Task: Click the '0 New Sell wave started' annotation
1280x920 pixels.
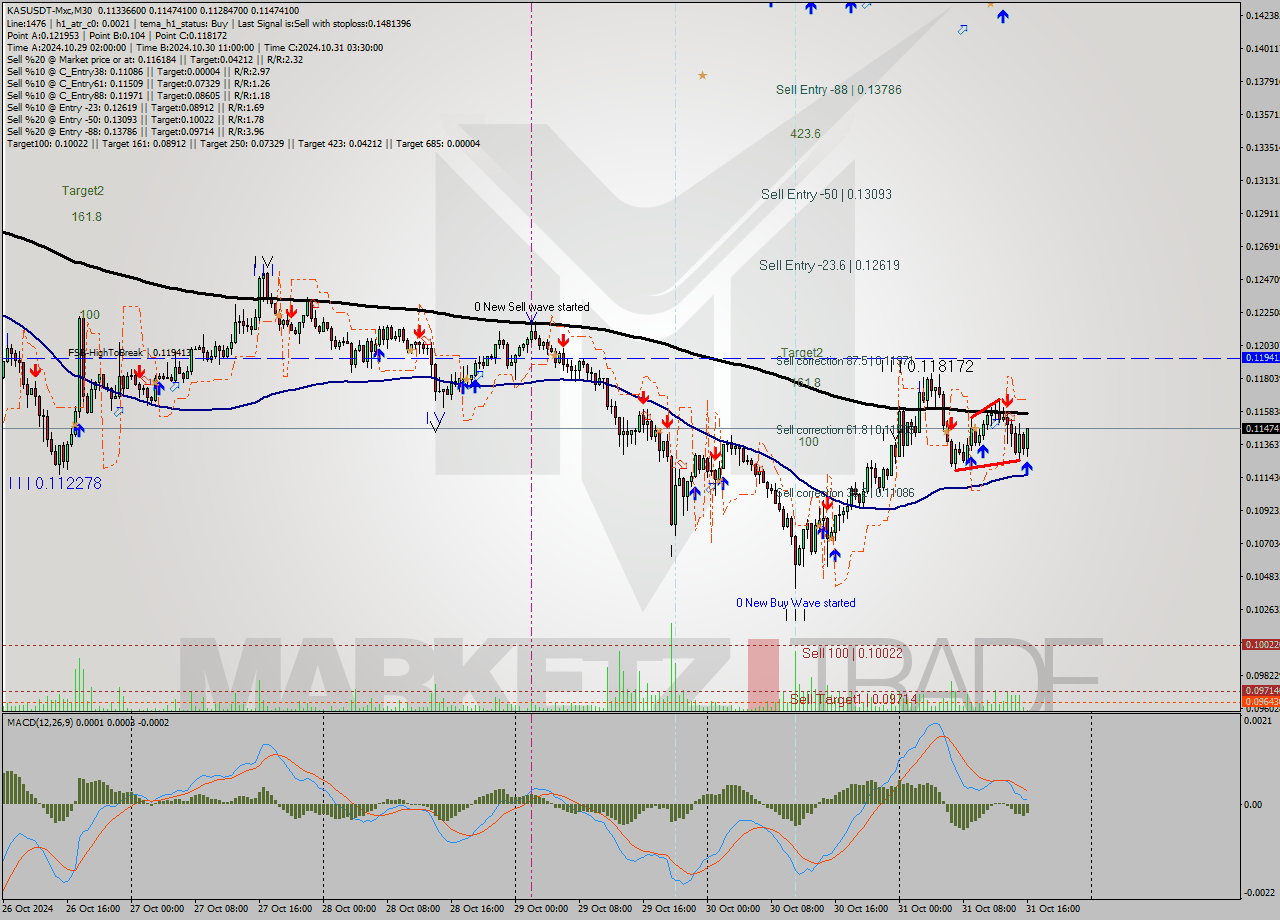Action: [x=531, y=307]
